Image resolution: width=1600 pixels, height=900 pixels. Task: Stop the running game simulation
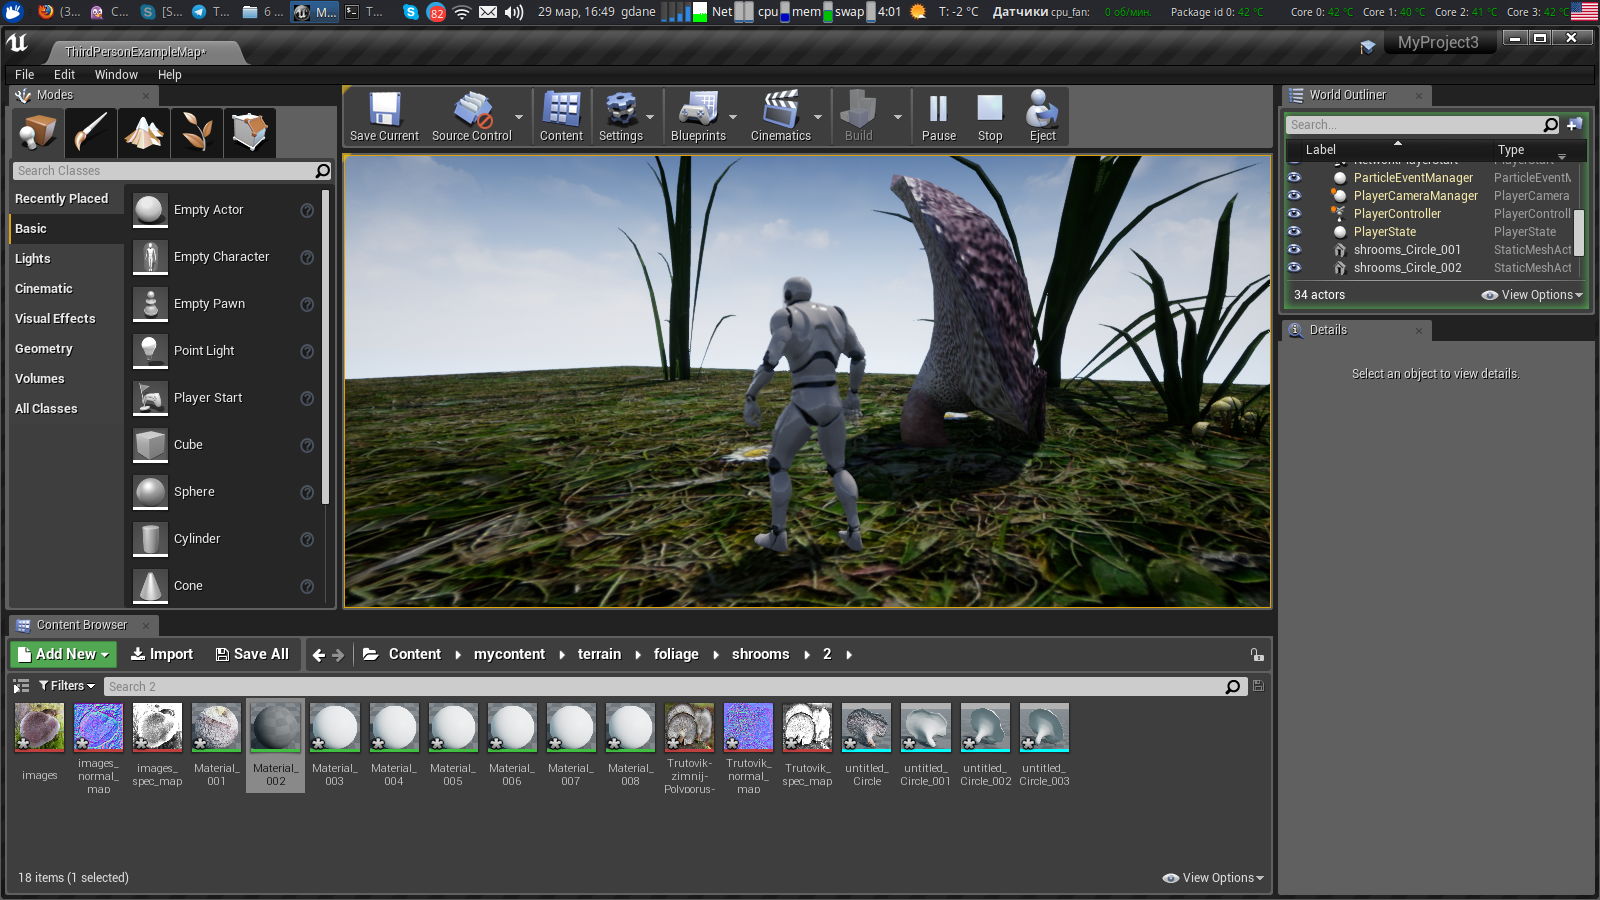point(989,117)
